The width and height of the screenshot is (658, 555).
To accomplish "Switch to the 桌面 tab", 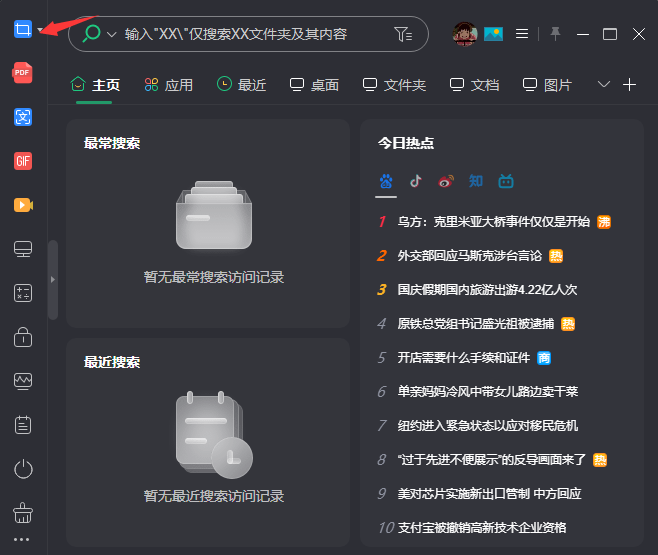I will click(x=314, y=85).
